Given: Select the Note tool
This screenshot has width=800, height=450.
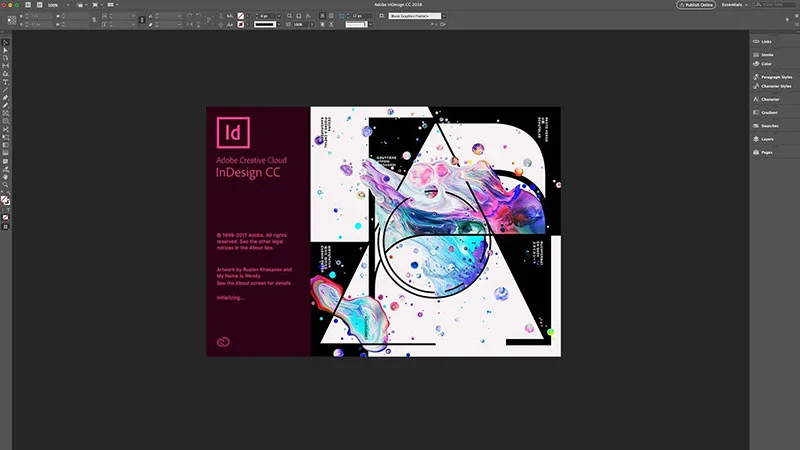Looking at the screenshot, I should pyautogui.click(x=6, y=161).
